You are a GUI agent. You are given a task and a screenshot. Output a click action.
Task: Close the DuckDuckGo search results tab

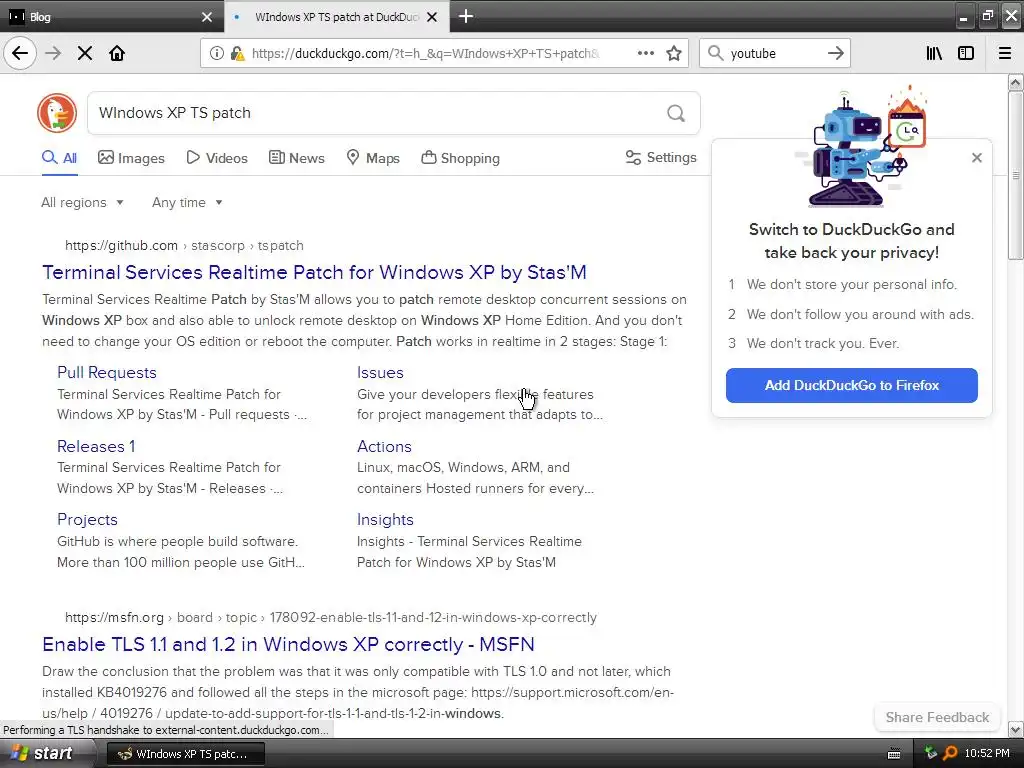pyautogui.click(x=432, y=17)
